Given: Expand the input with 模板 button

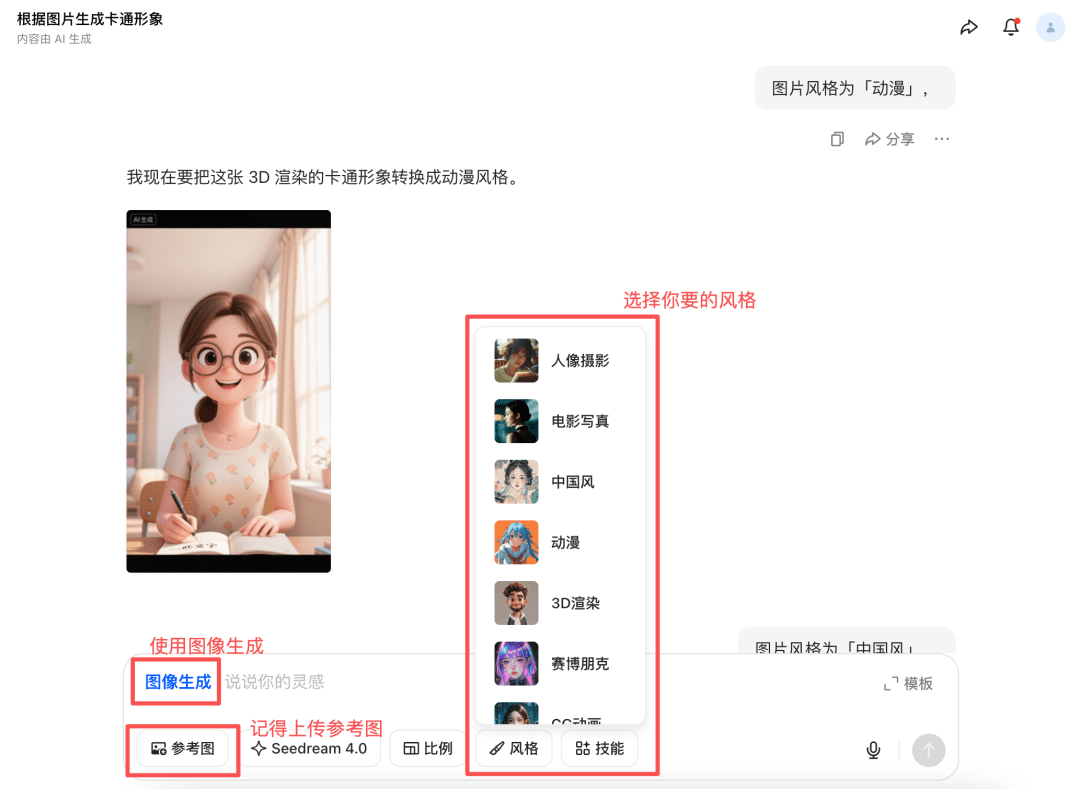Looking at the screenshot, I should [908, 683].
